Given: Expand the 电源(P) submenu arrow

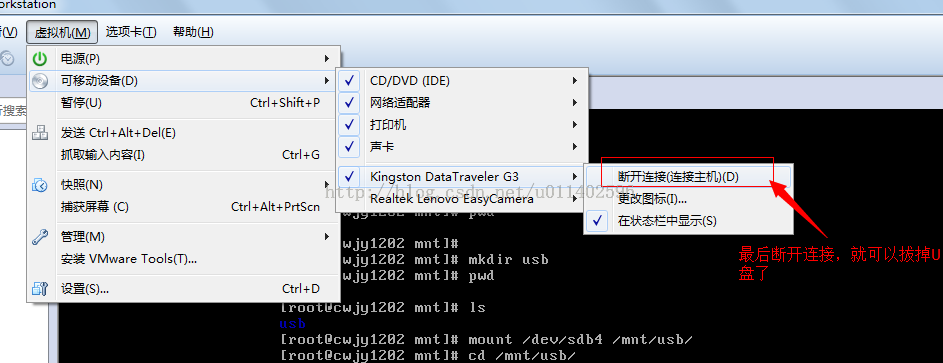Looking at the screenshot, I should pyautogui.click(x=327, y=58).
